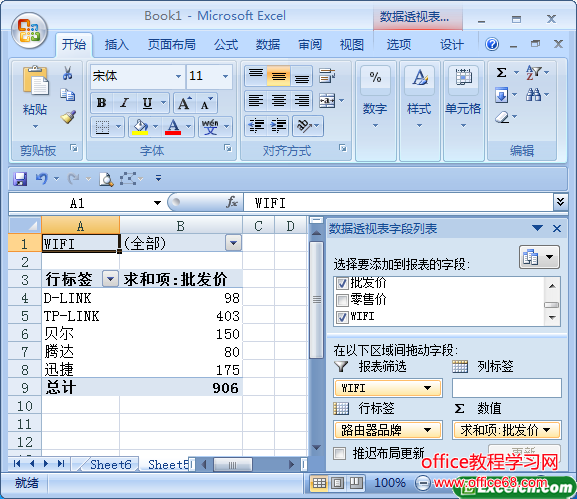Close the PivotTable field list pane
Screen dimensions: 577x499
click(557, 229)
